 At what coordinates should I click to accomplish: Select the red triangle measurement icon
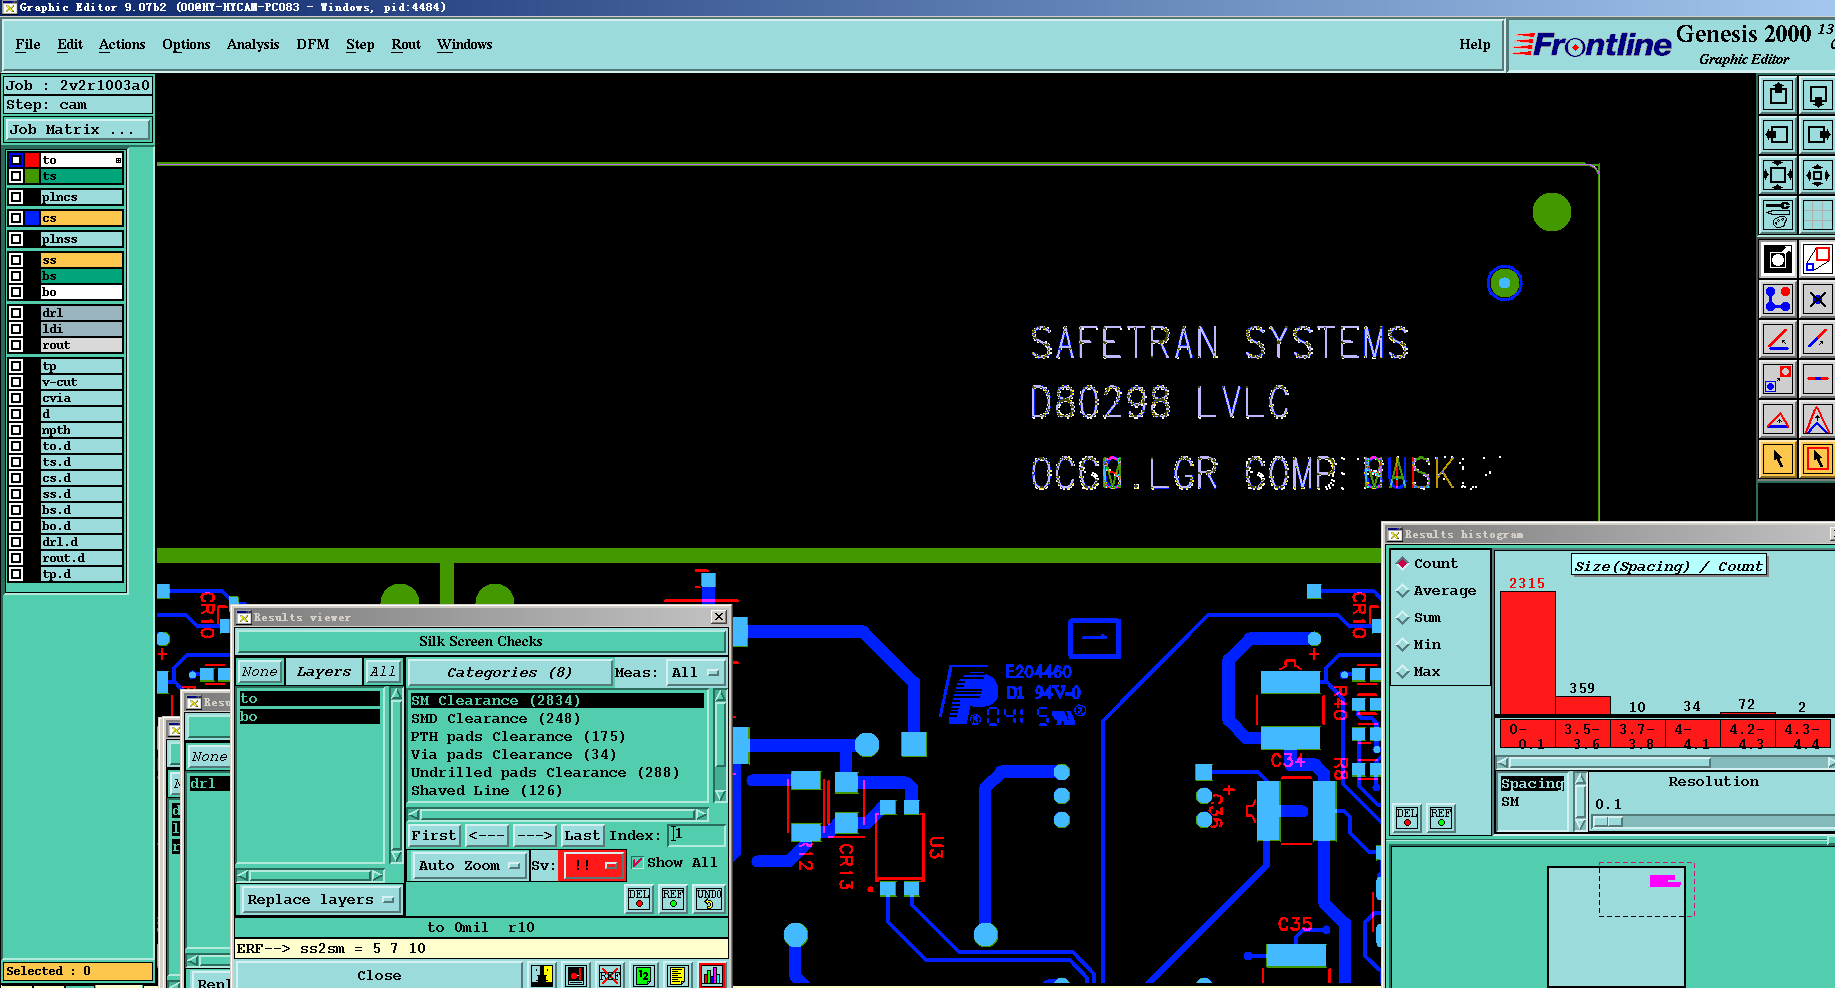tap(1778, 419)
